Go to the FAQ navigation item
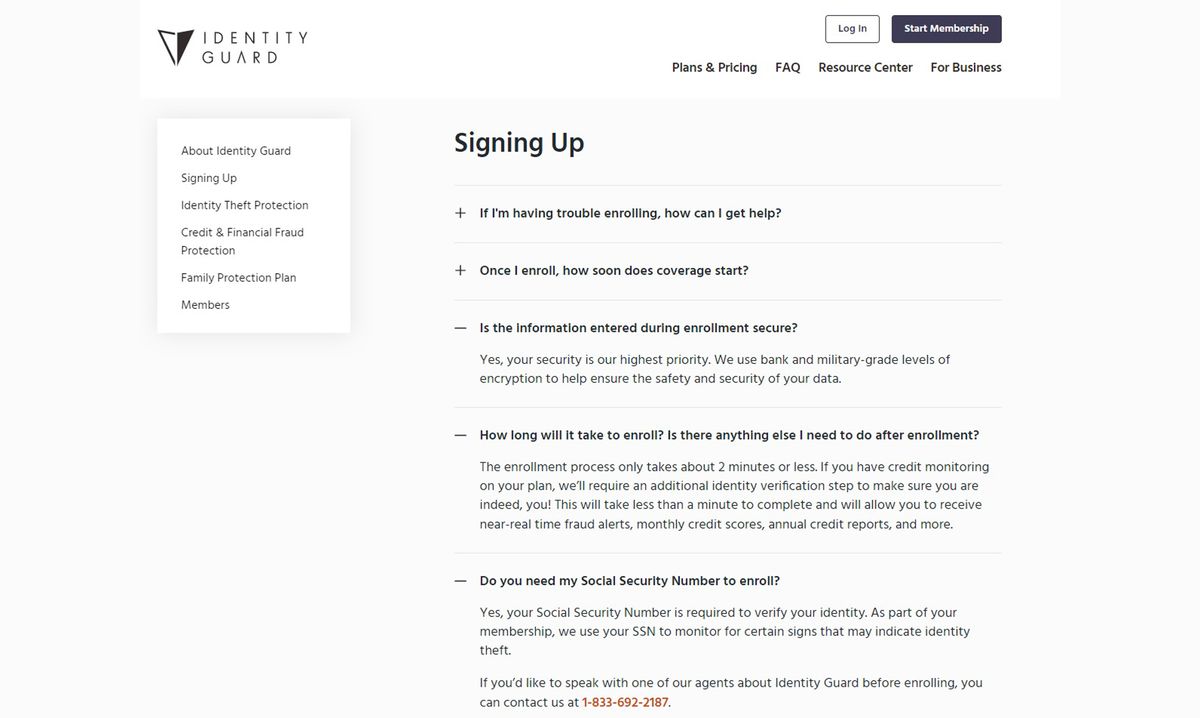Viewport: 1200px width, 718px height. click(x=787, y=68)
